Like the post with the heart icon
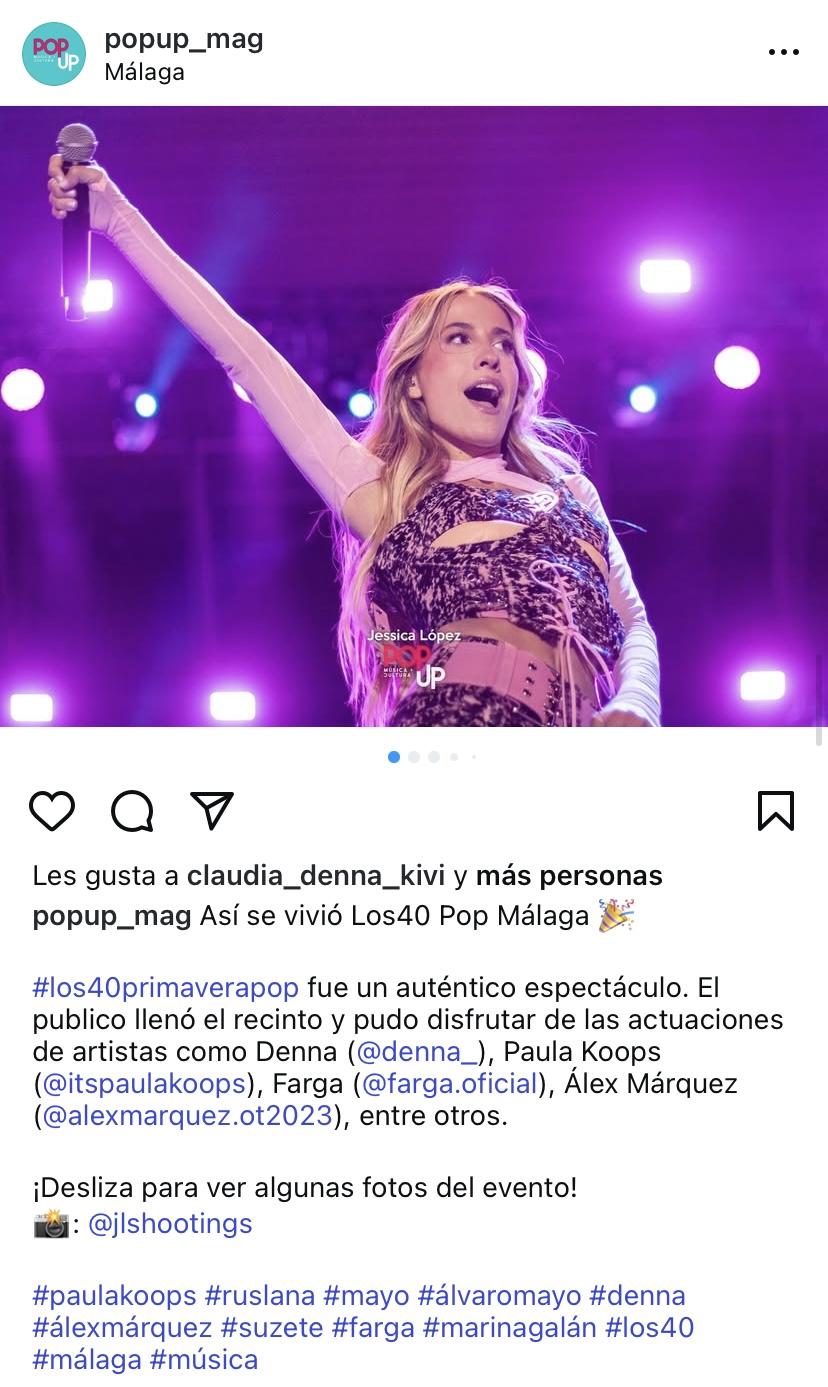The width and height of the screenshot is (828, 1387). click(x=52, y=811)
